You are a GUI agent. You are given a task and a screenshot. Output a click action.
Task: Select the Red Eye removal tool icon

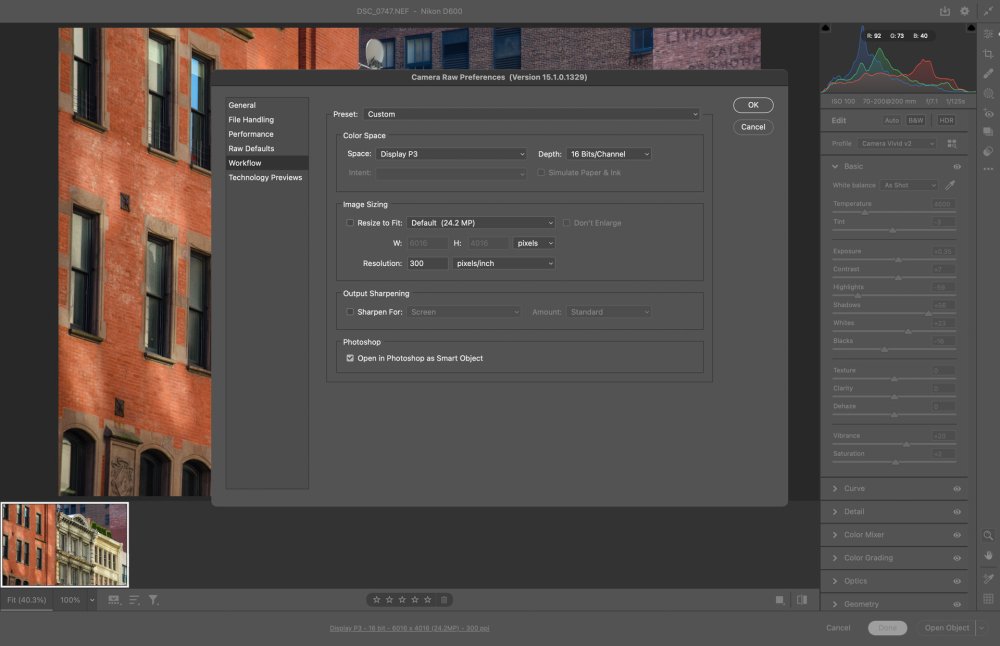(988, 113)
